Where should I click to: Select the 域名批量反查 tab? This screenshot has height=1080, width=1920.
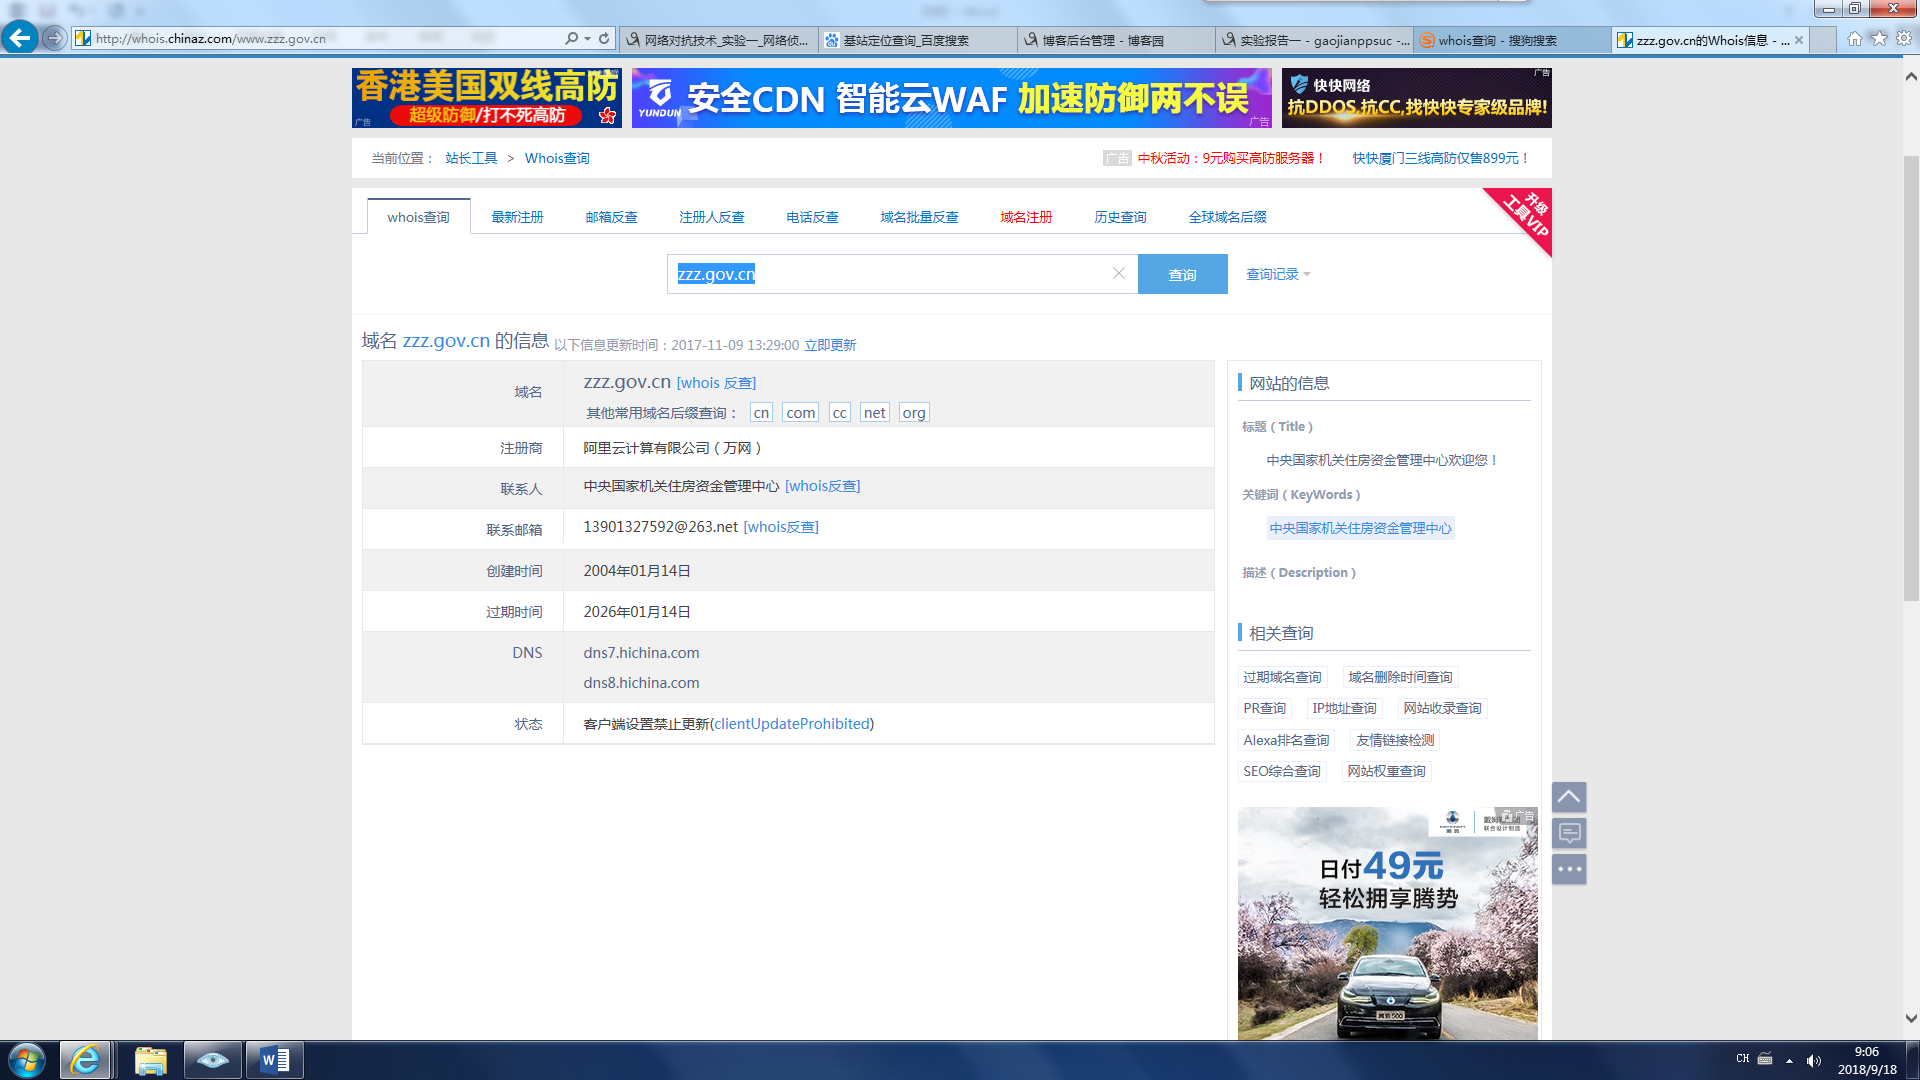coord(919,217)
